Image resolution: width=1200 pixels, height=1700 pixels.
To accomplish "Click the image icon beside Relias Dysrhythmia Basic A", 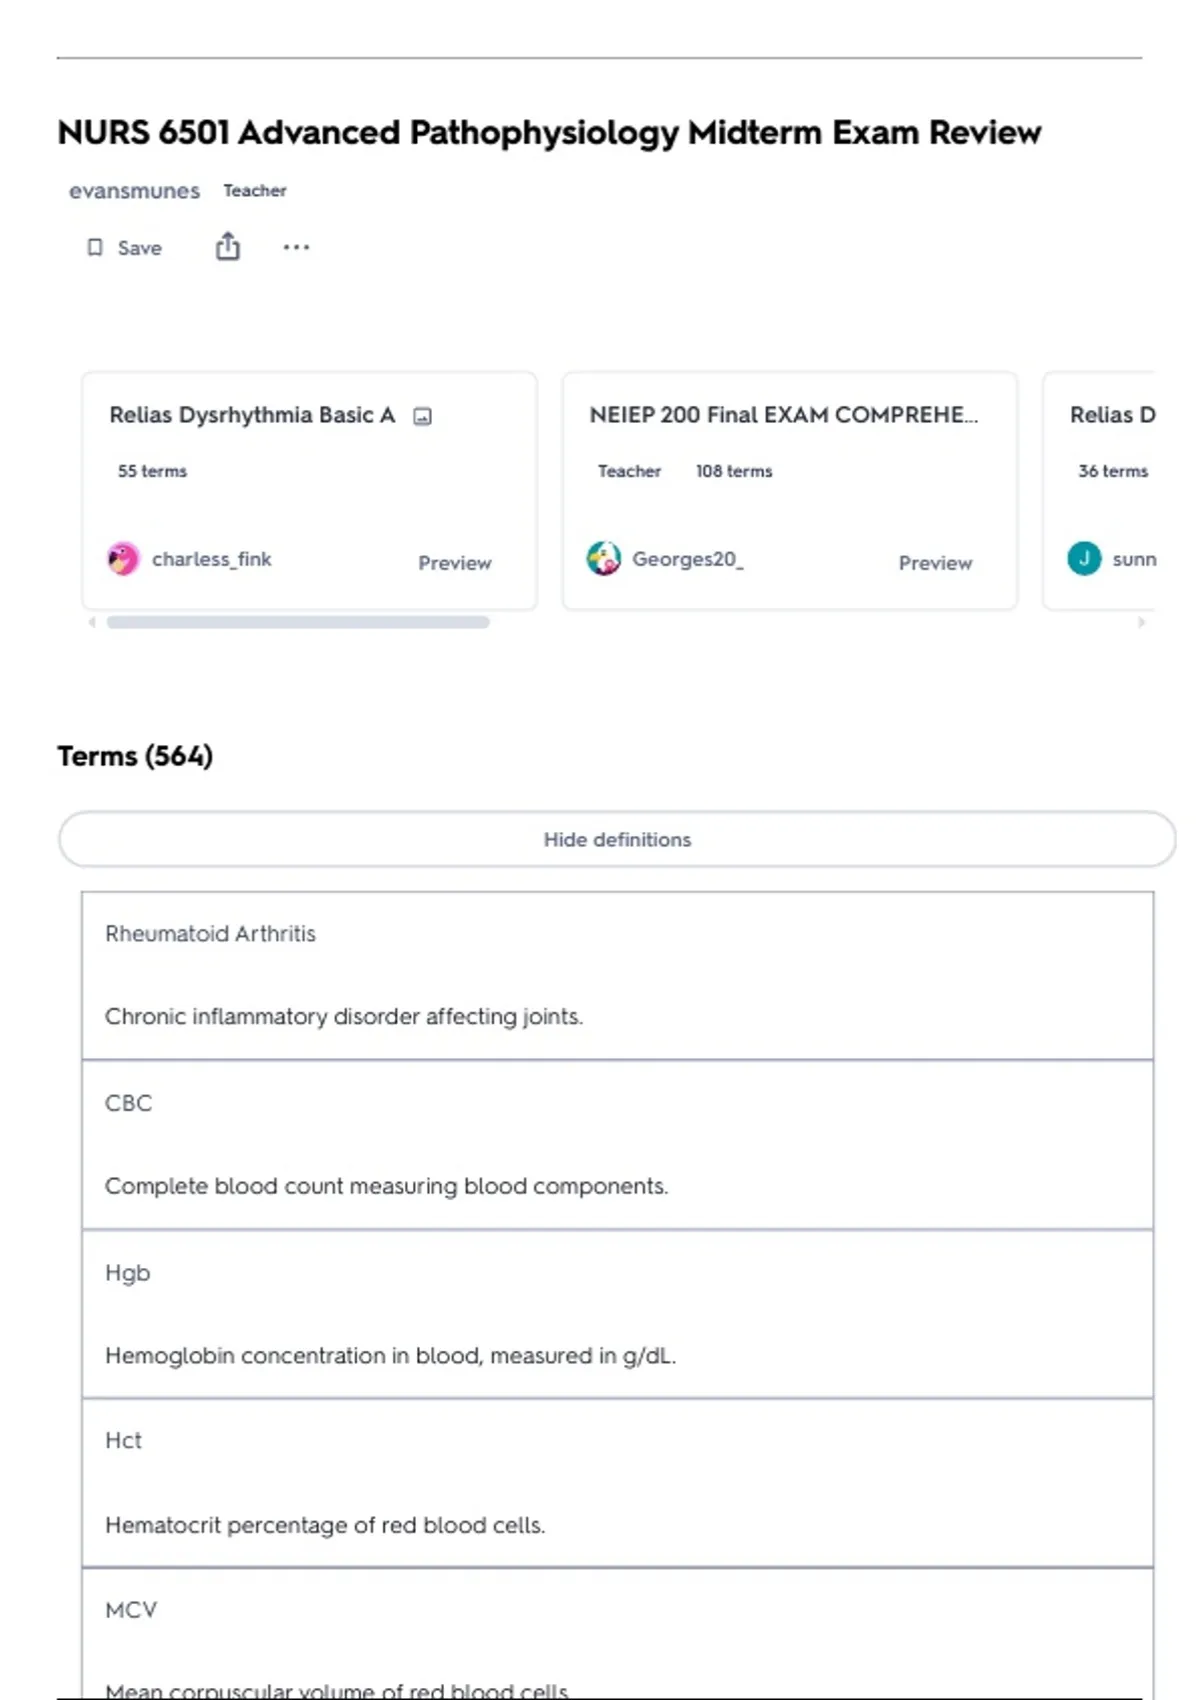I will 423,416.
